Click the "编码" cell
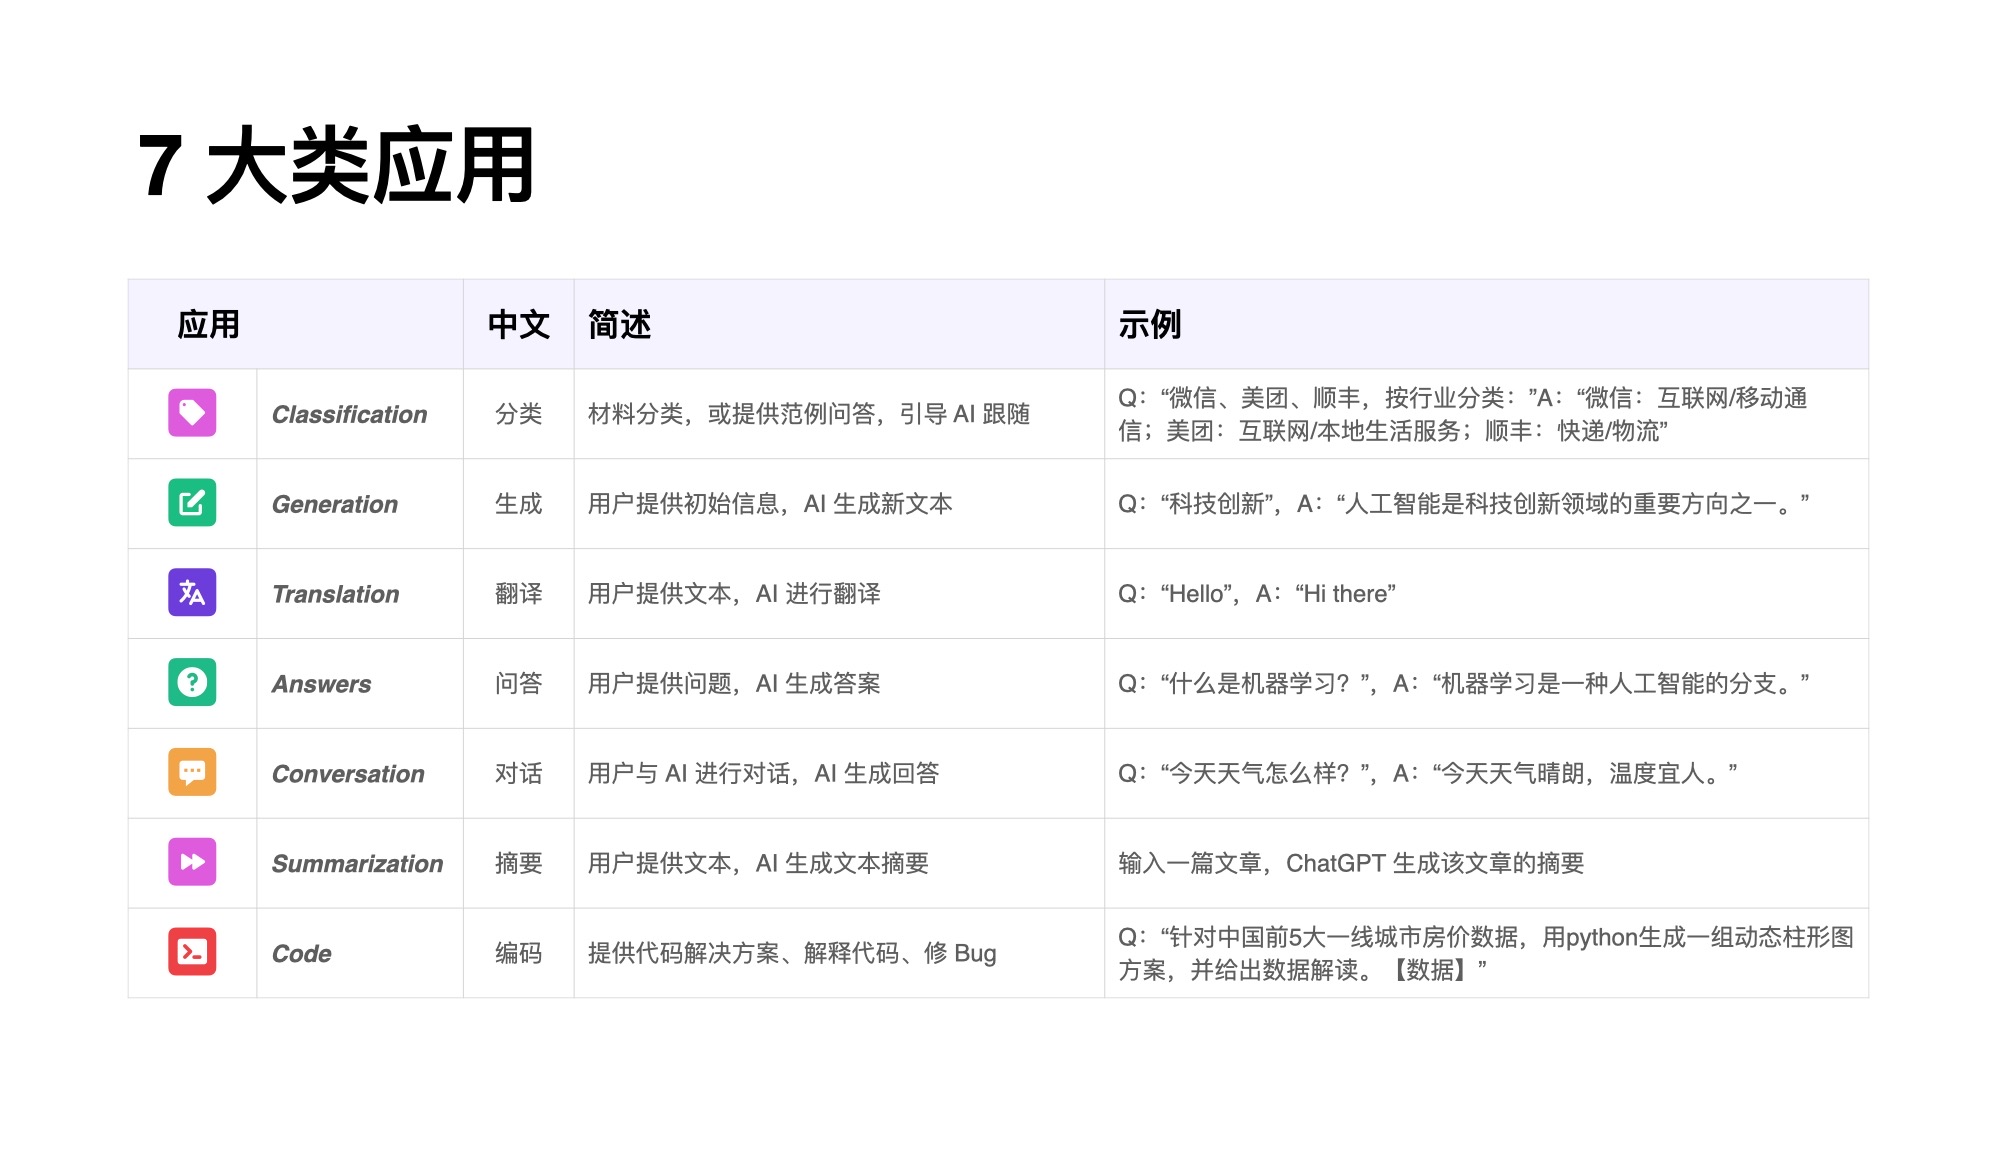The height and width of the screenshot is (1161, 1996). pyautogui.click(x=518, y=954)
